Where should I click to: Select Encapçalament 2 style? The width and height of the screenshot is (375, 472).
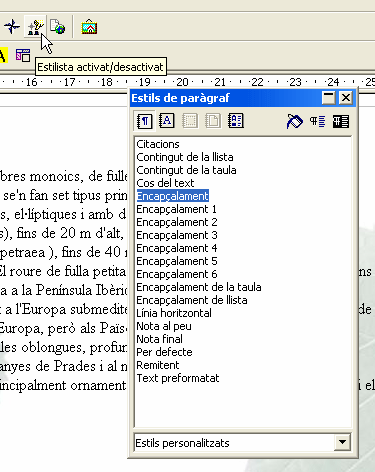(x=177, y=222)
